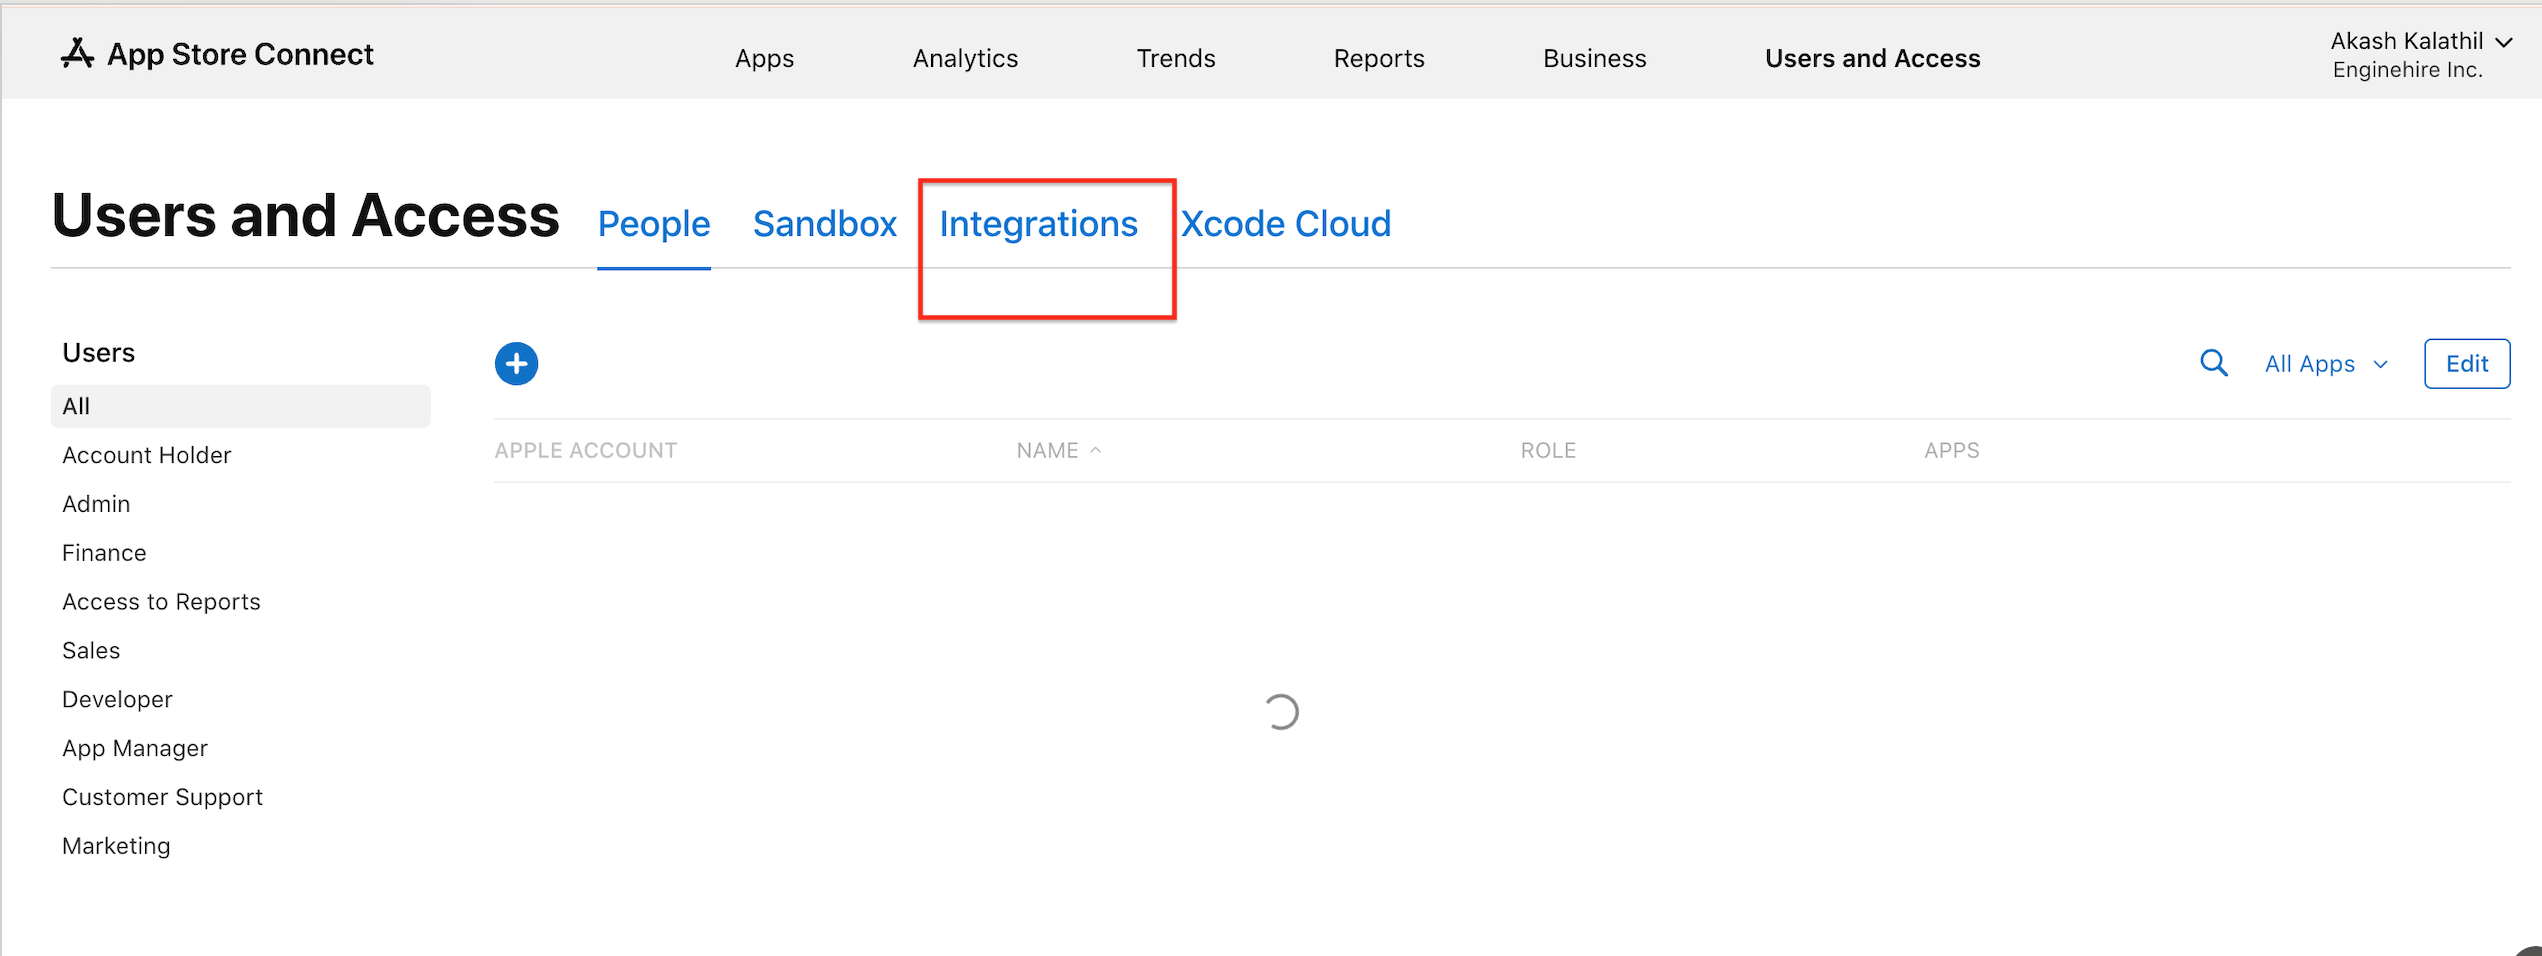Filter users by Account Holder
The width and height of the screenshot is (2542, 956).
(146, 454)
